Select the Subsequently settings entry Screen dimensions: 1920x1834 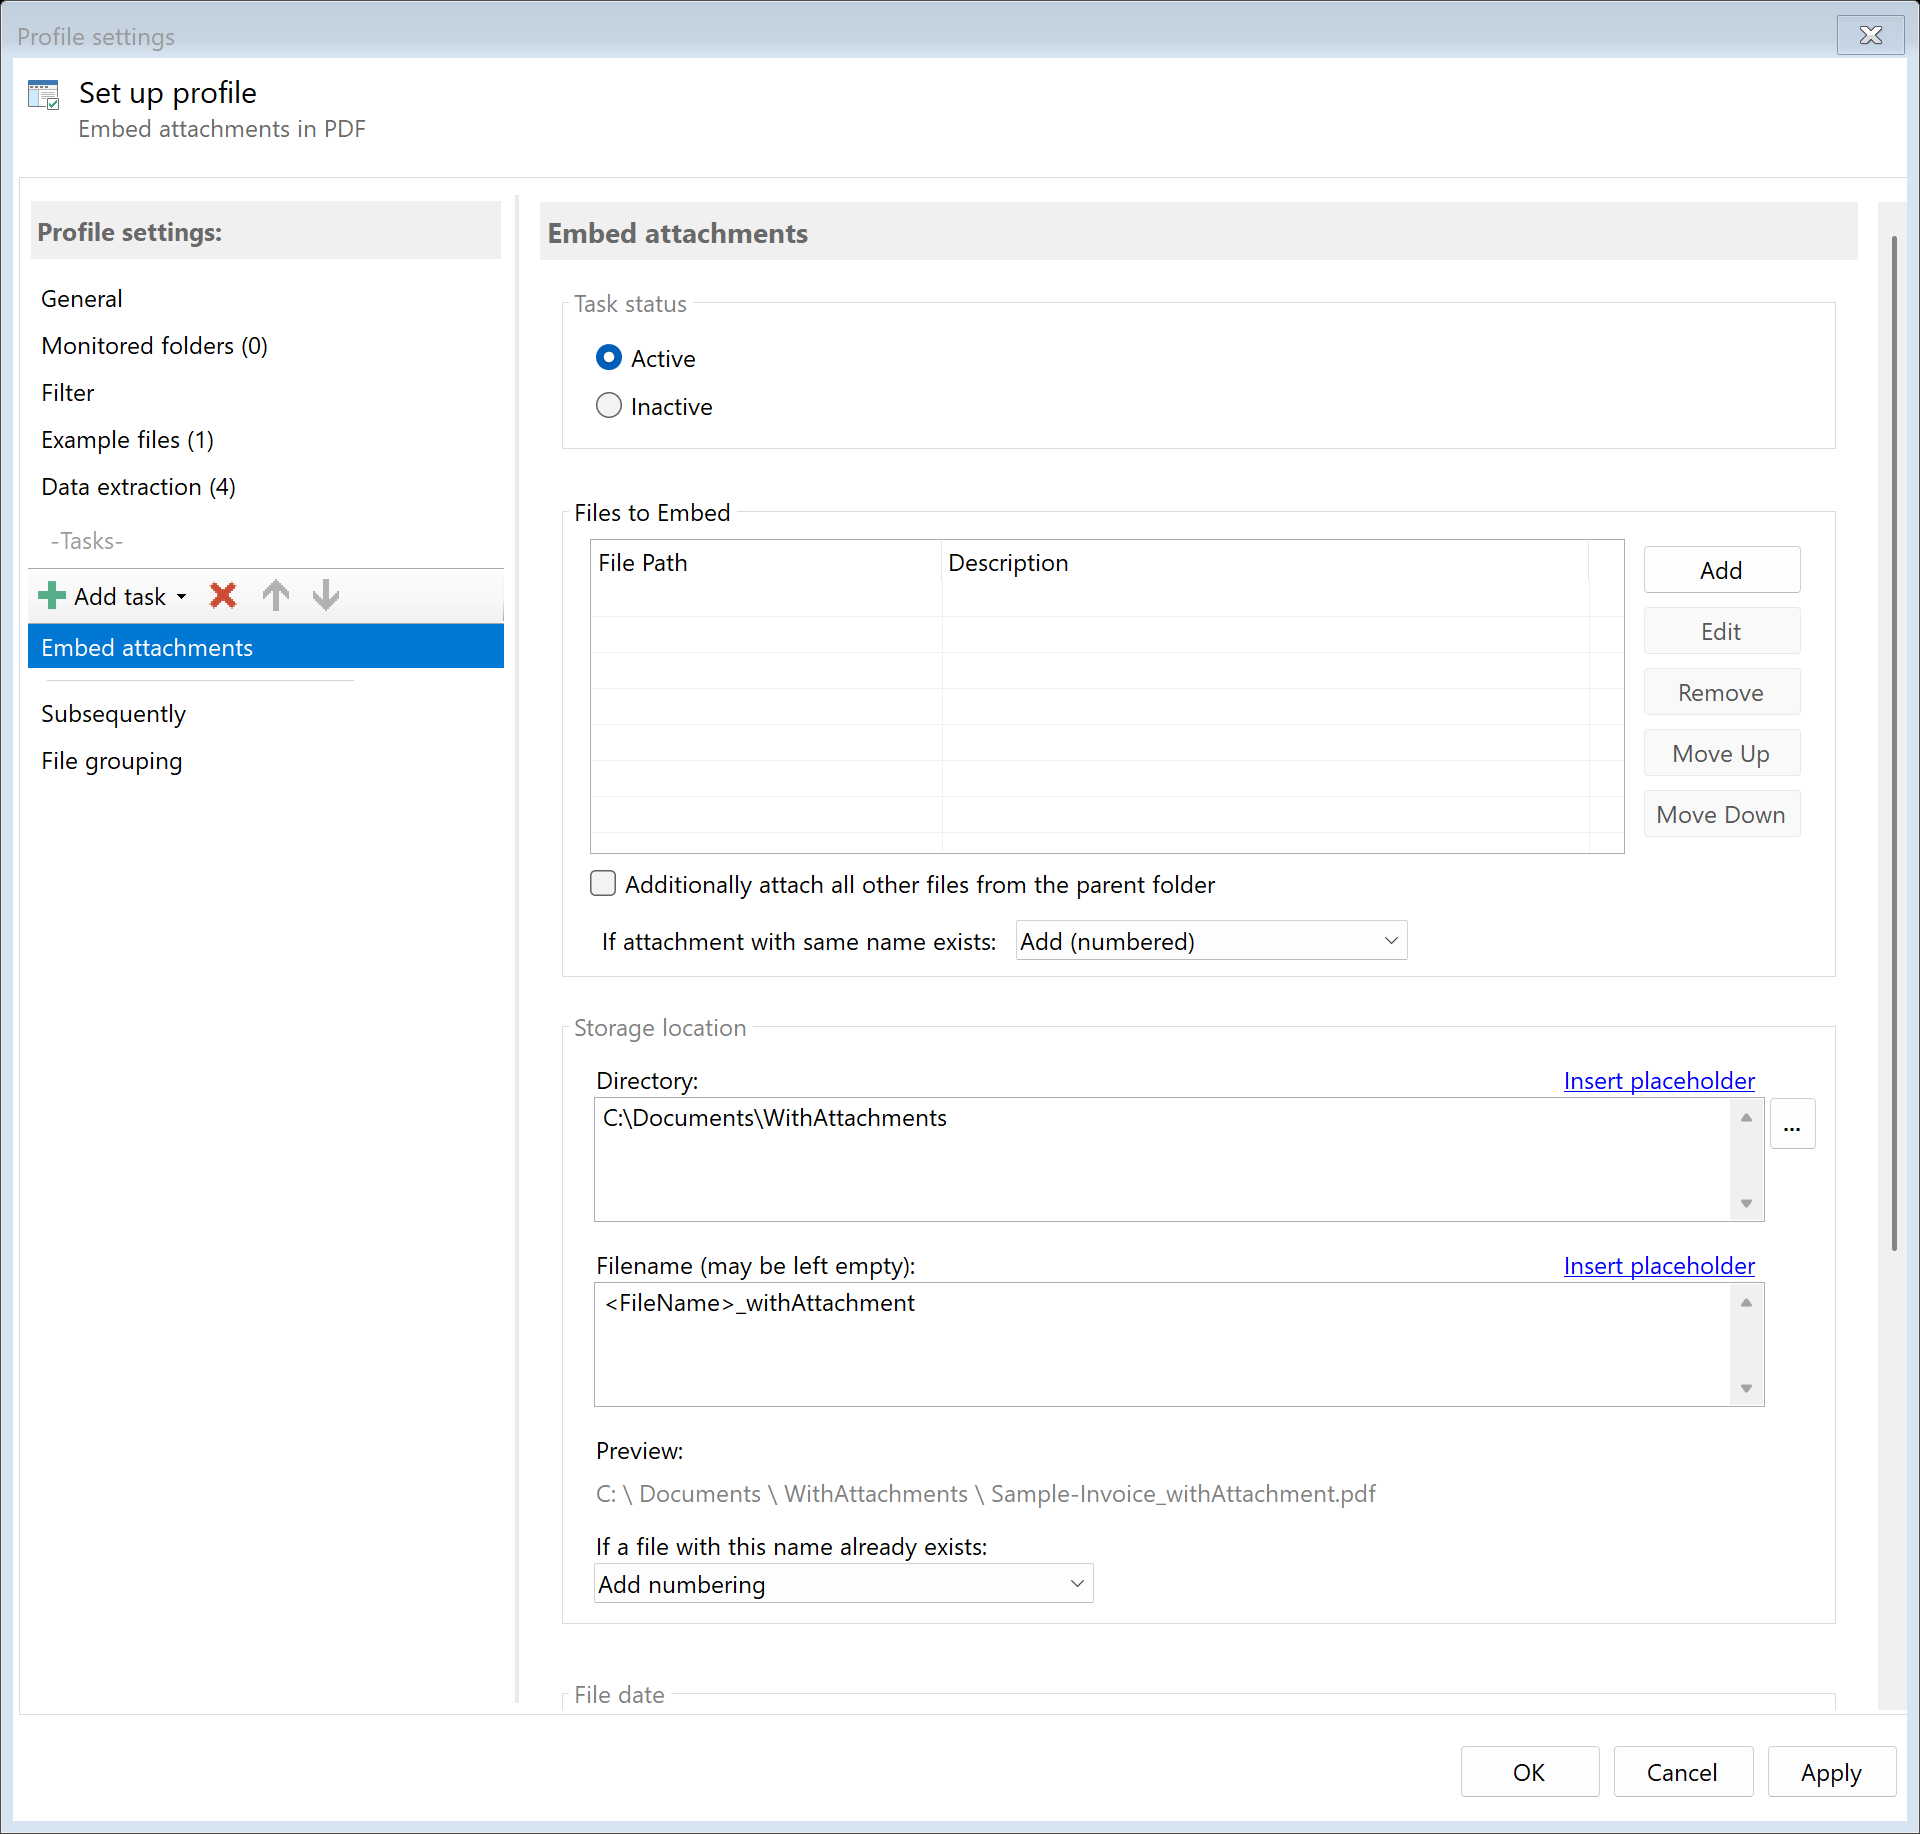click(113, 713)
